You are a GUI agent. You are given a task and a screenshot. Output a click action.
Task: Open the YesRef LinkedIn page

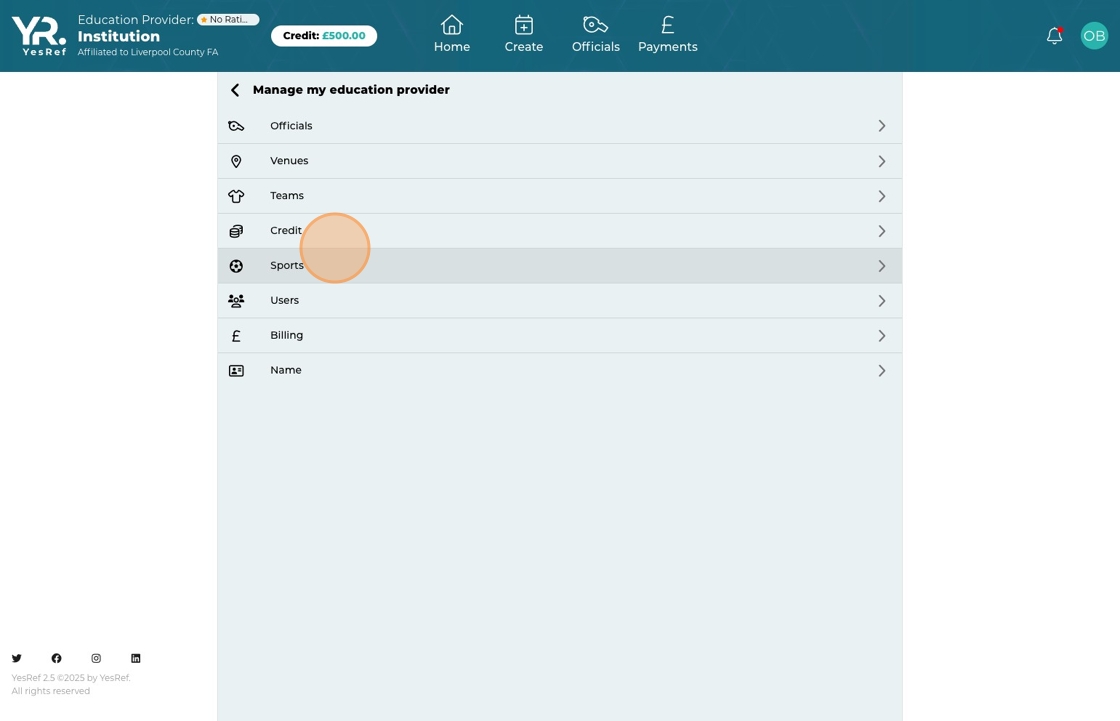[x=136, y=658]
